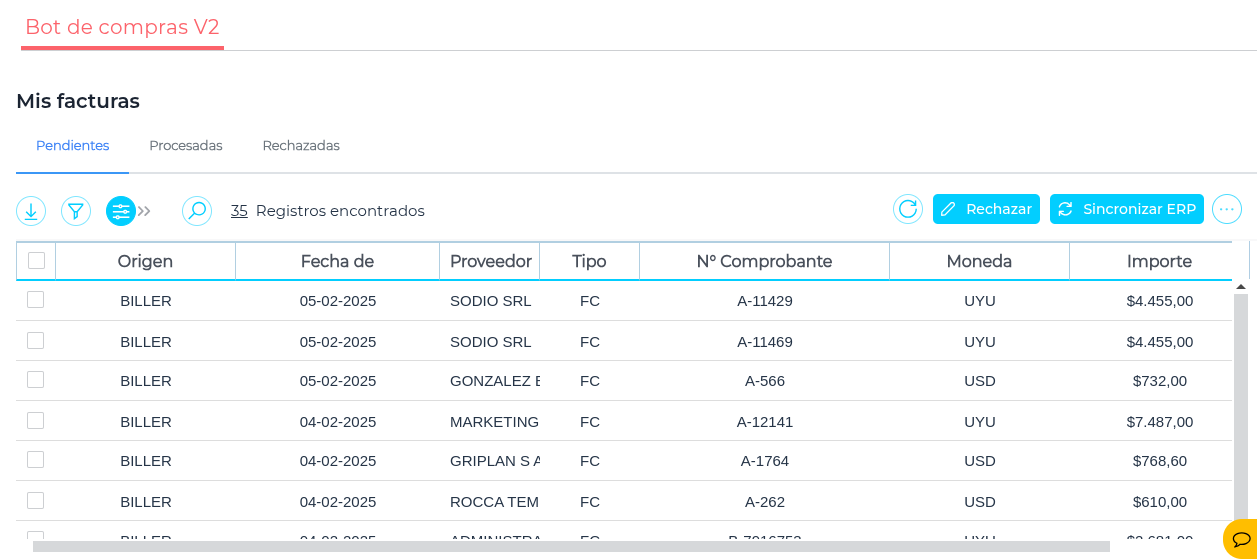This screenshot has width=1257, height=559.
Task: Toggle the select-all header checkbox
Action: tap(36, 261)
